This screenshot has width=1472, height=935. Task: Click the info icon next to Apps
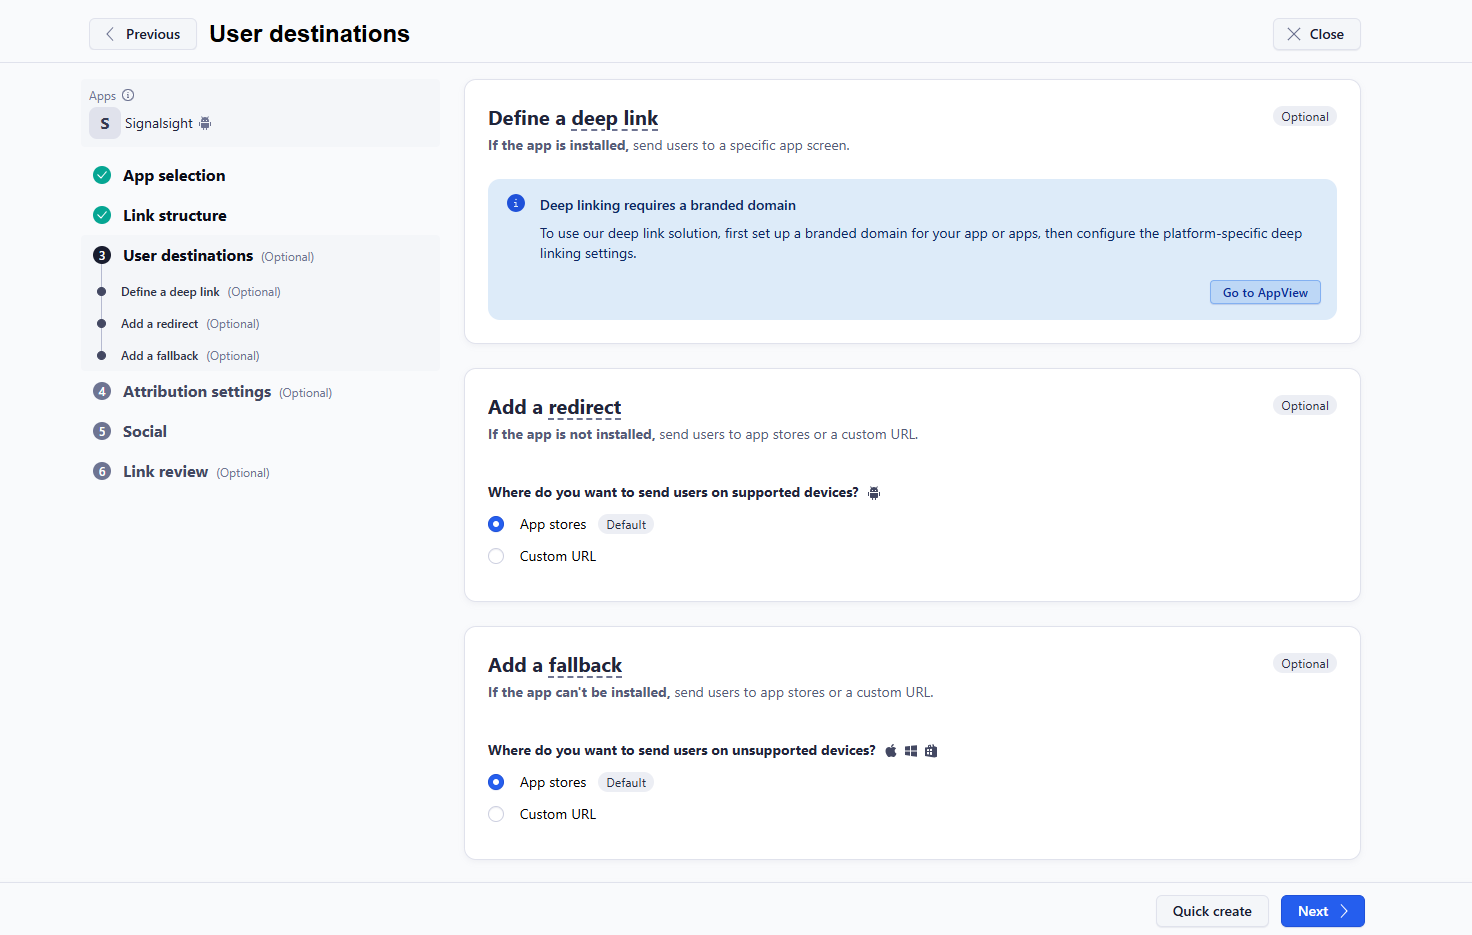click(128, 95)
